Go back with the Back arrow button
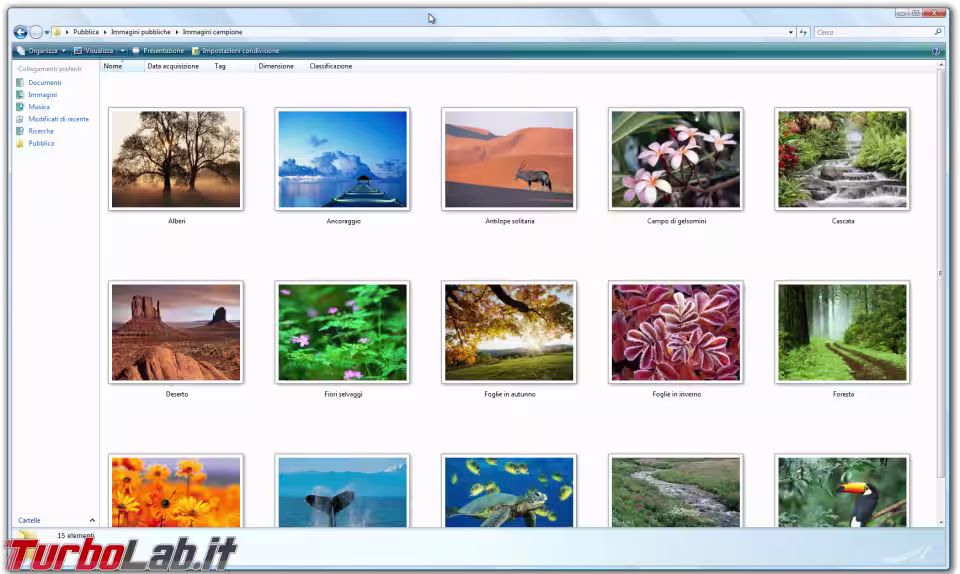This screenshot has height=574, width=960. point(20,32)
